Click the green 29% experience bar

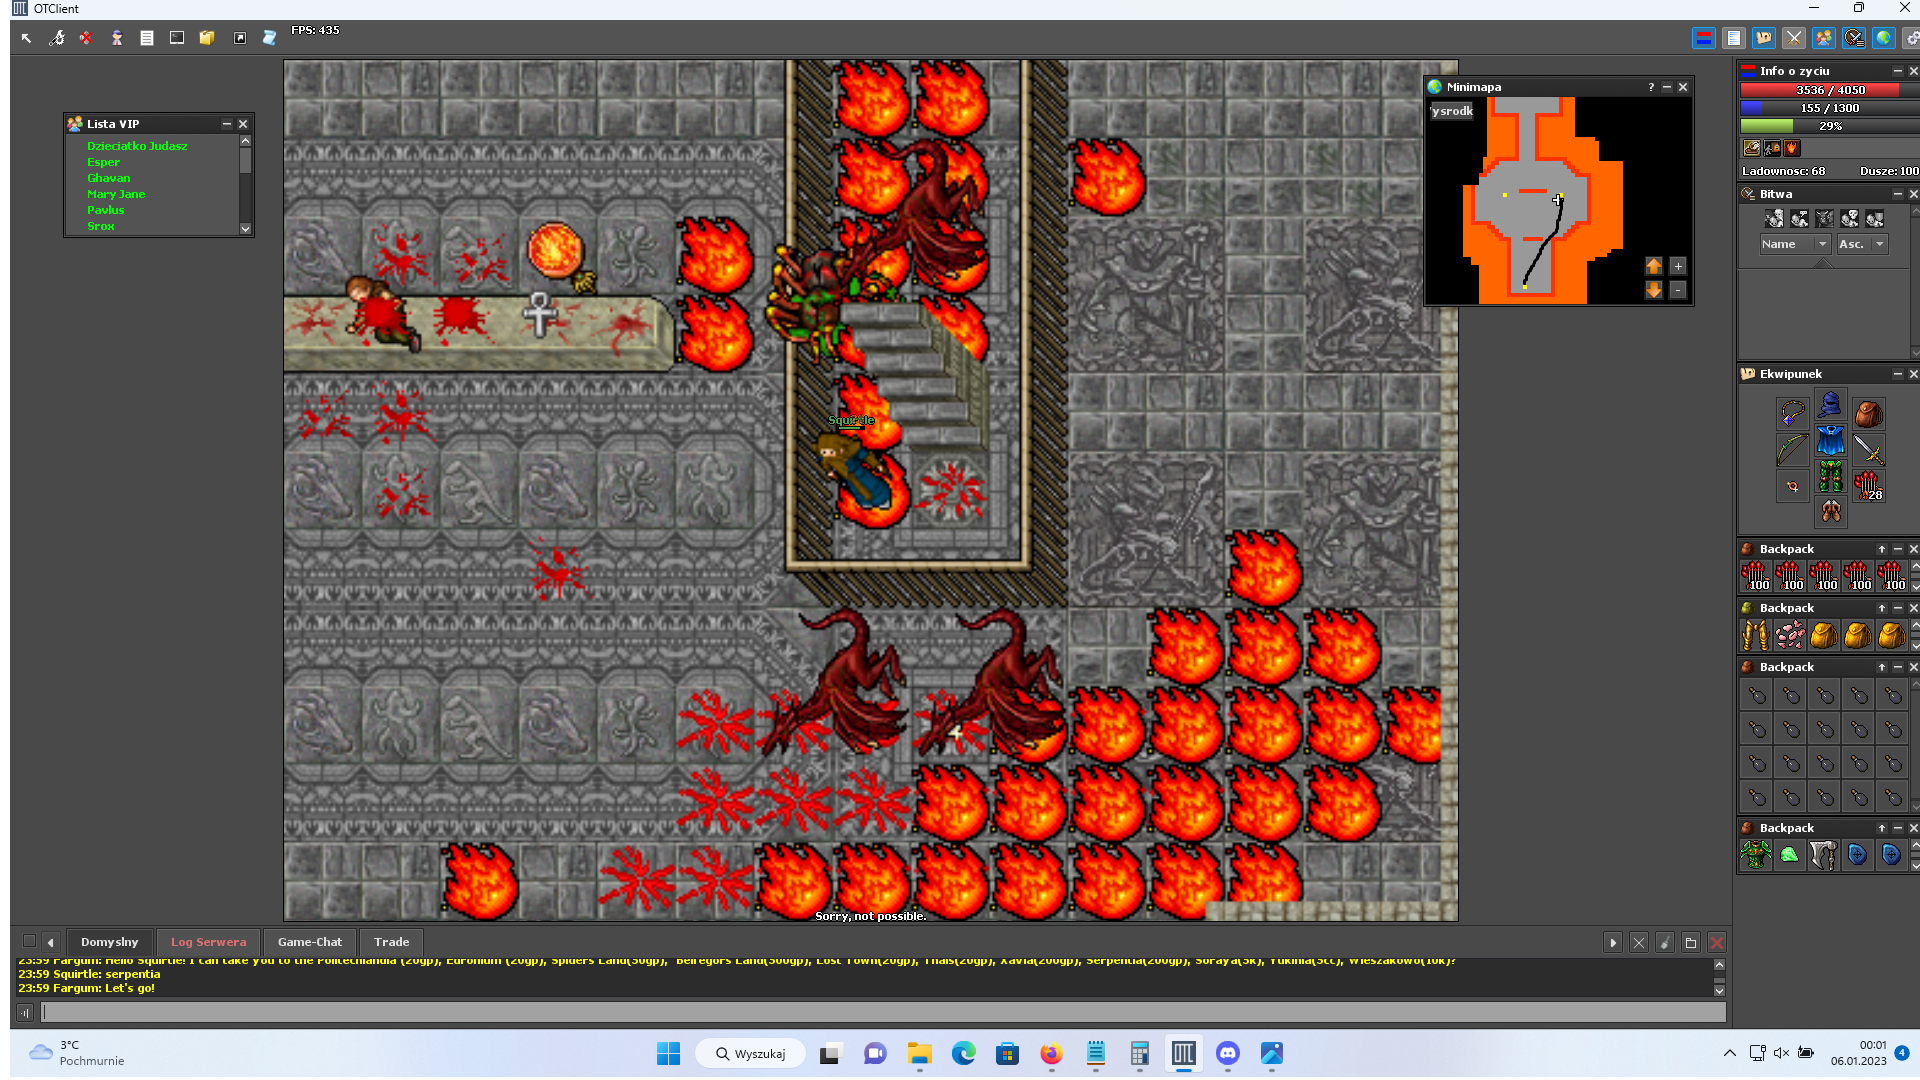pyautogui.click(x=1830, y=126)
